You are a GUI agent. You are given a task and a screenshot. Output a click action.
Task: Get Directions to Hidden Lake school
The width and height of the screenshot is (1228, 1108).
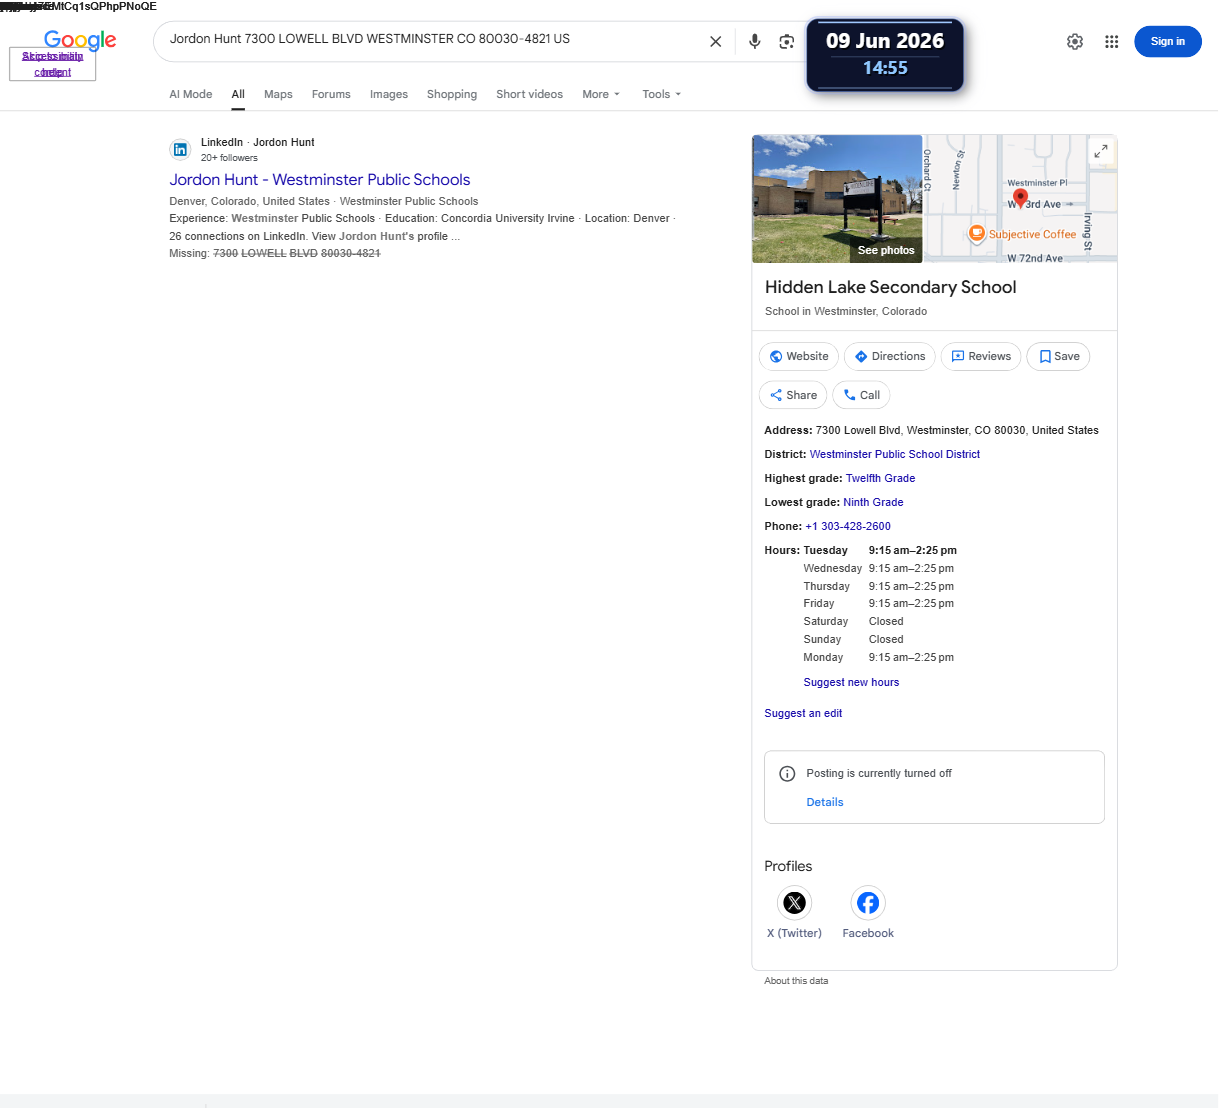[x=889, y=357]
